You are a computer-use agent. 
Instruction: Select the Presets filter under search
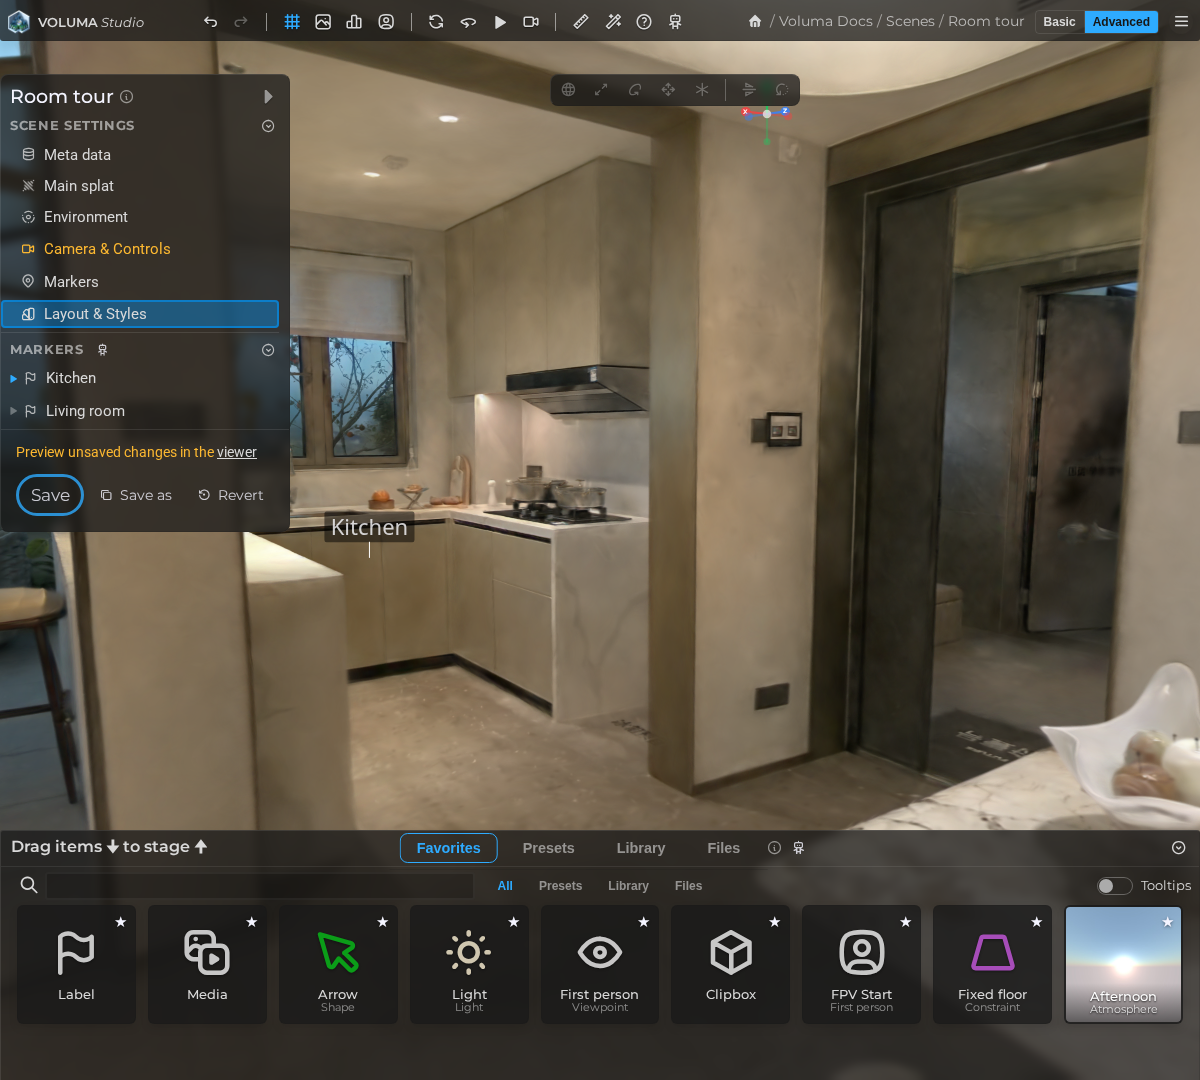tap(560, 886)
